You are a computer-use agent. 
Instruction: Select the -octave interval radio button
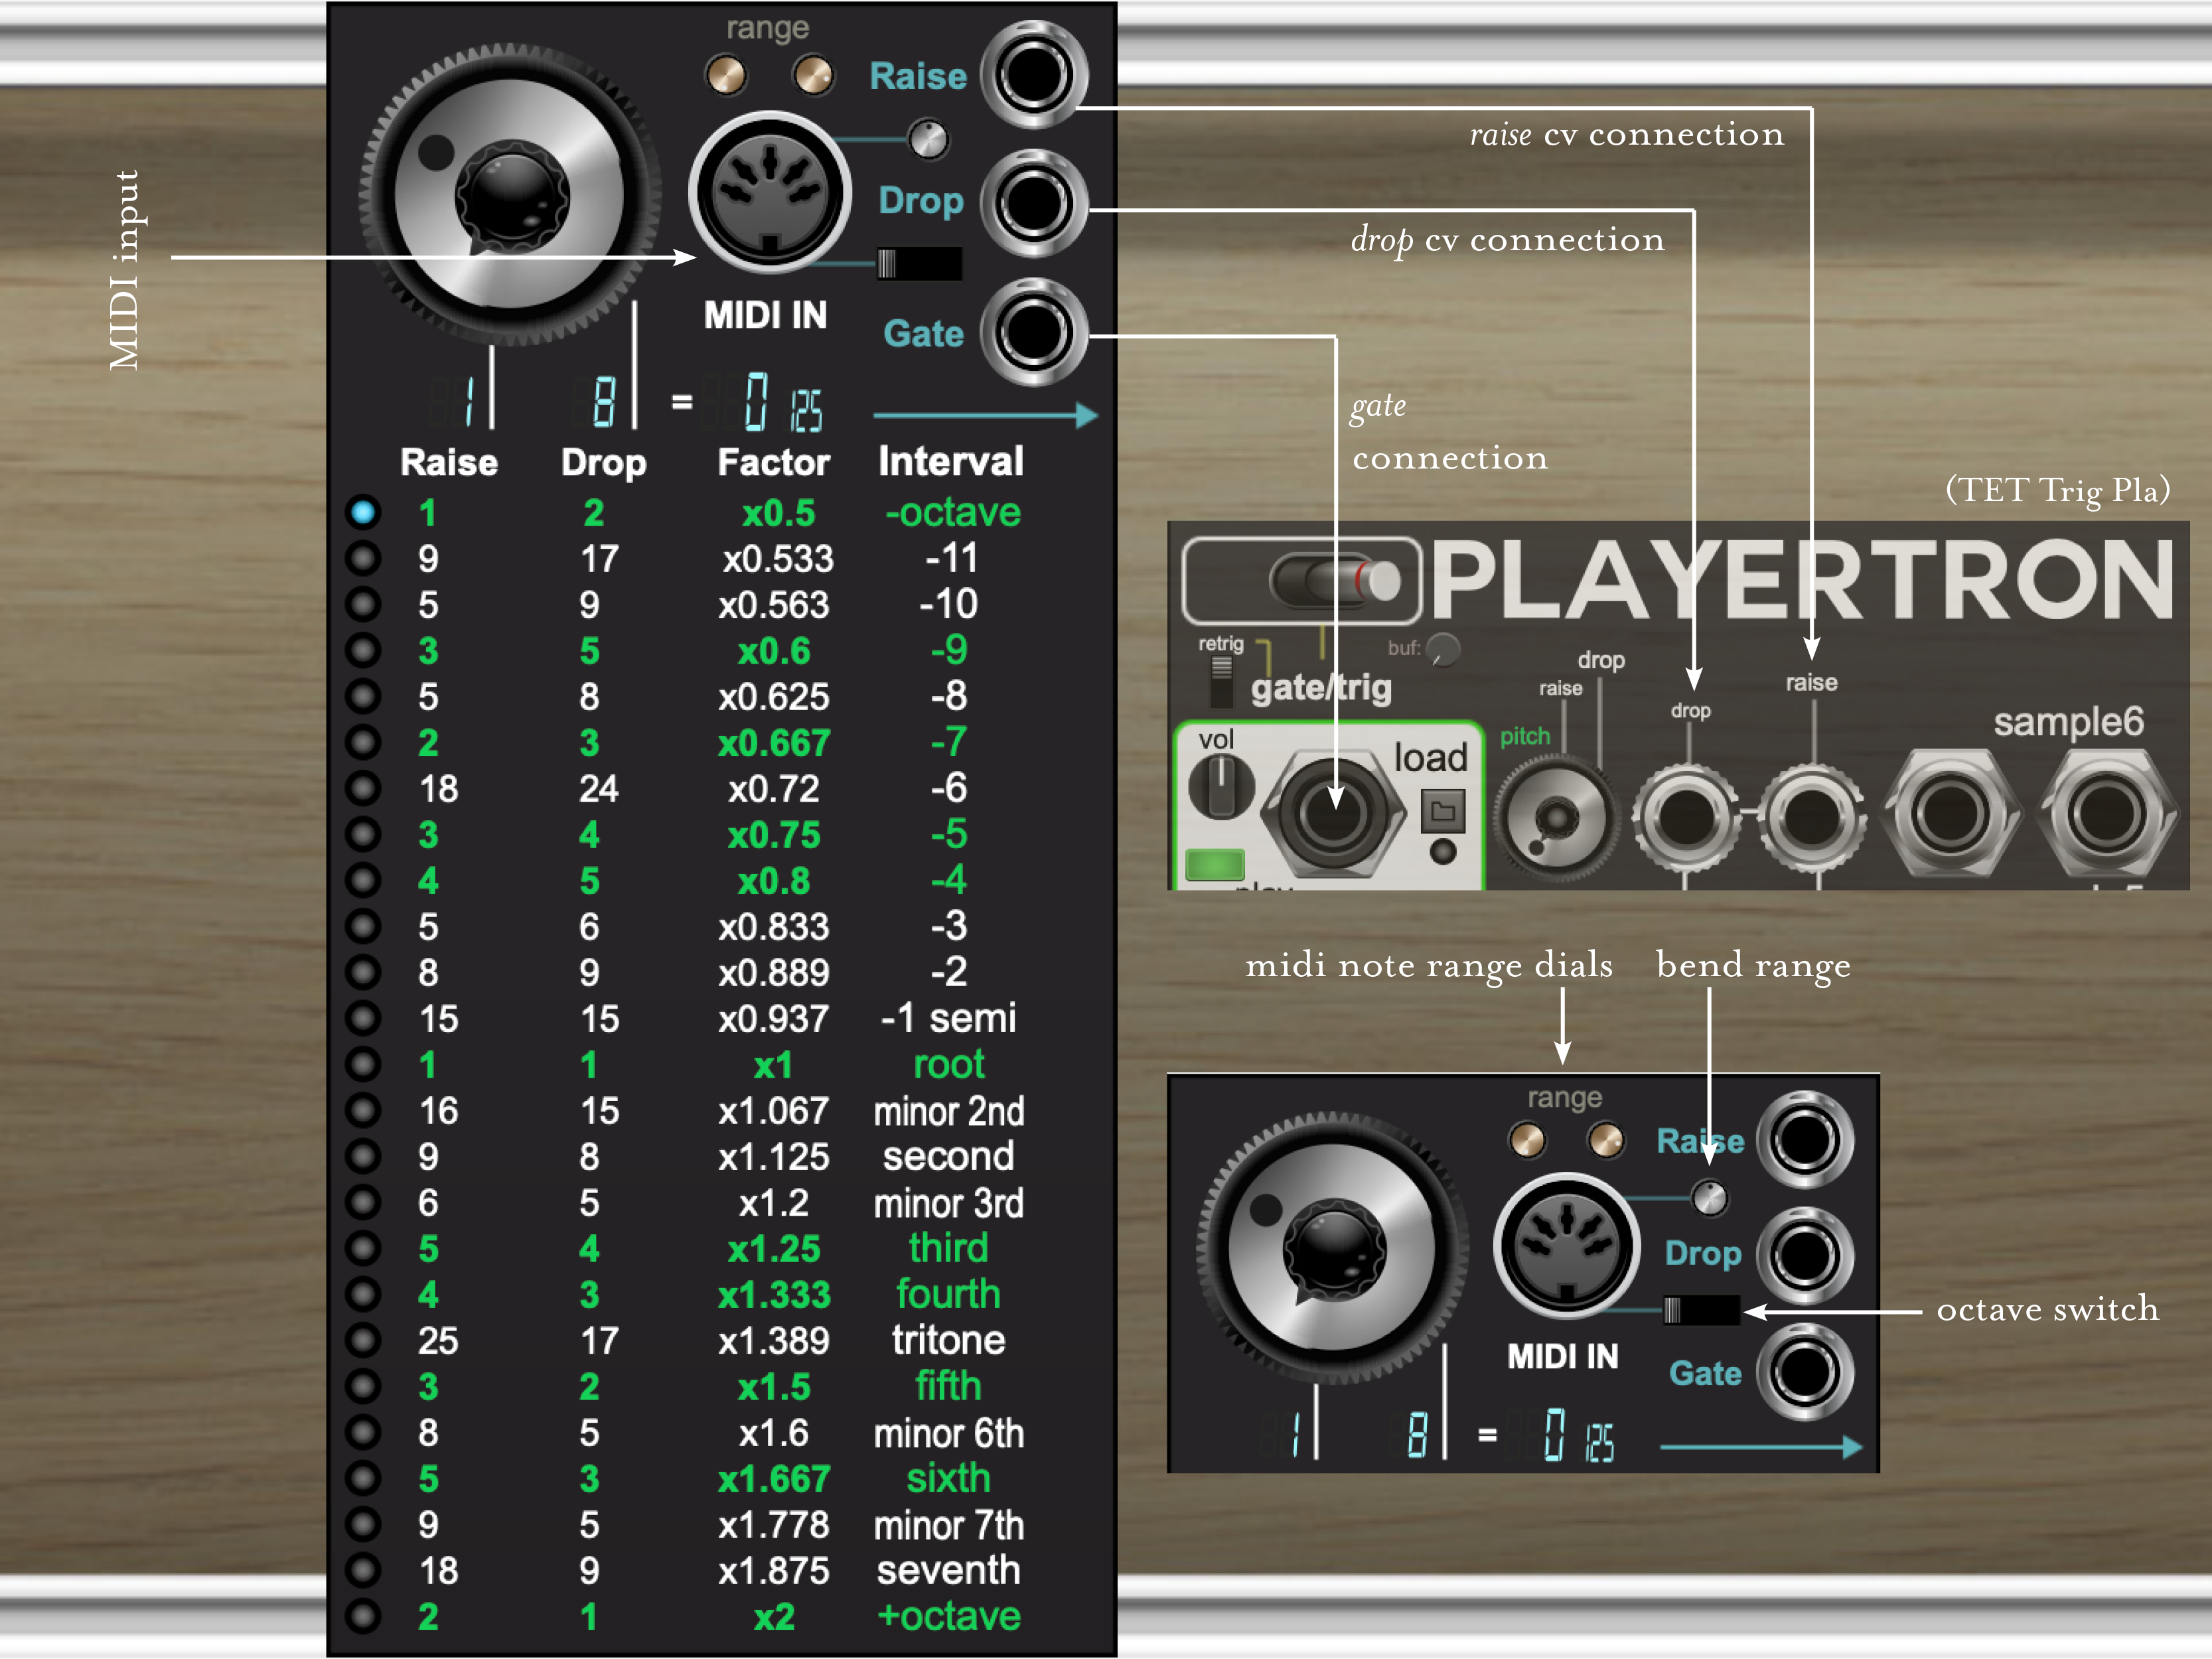pyautogui.click(x=363, y=512)
